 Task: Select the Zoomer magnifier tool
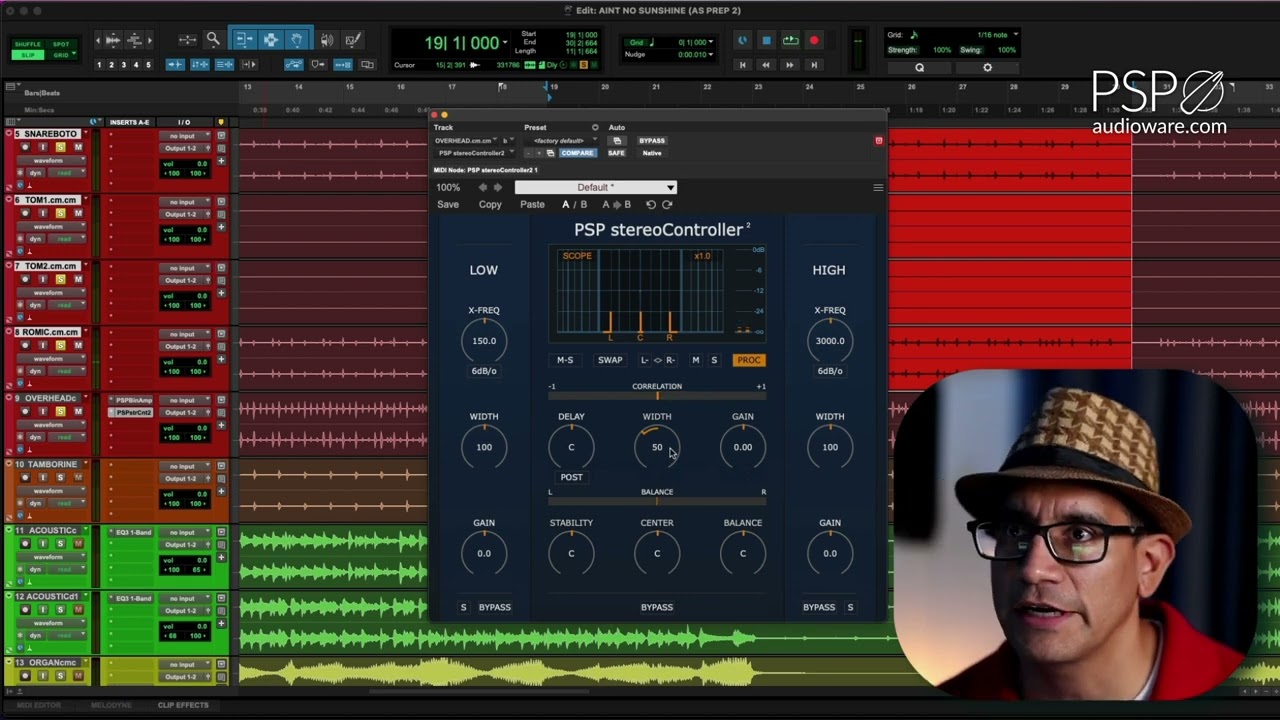click(213, 40)
